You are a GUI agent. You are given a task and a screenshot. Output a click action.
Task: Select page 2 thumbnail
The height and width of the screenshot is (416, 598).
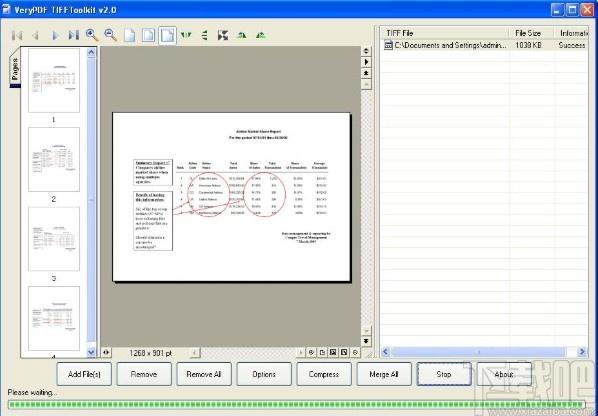[x=54, y=159]
